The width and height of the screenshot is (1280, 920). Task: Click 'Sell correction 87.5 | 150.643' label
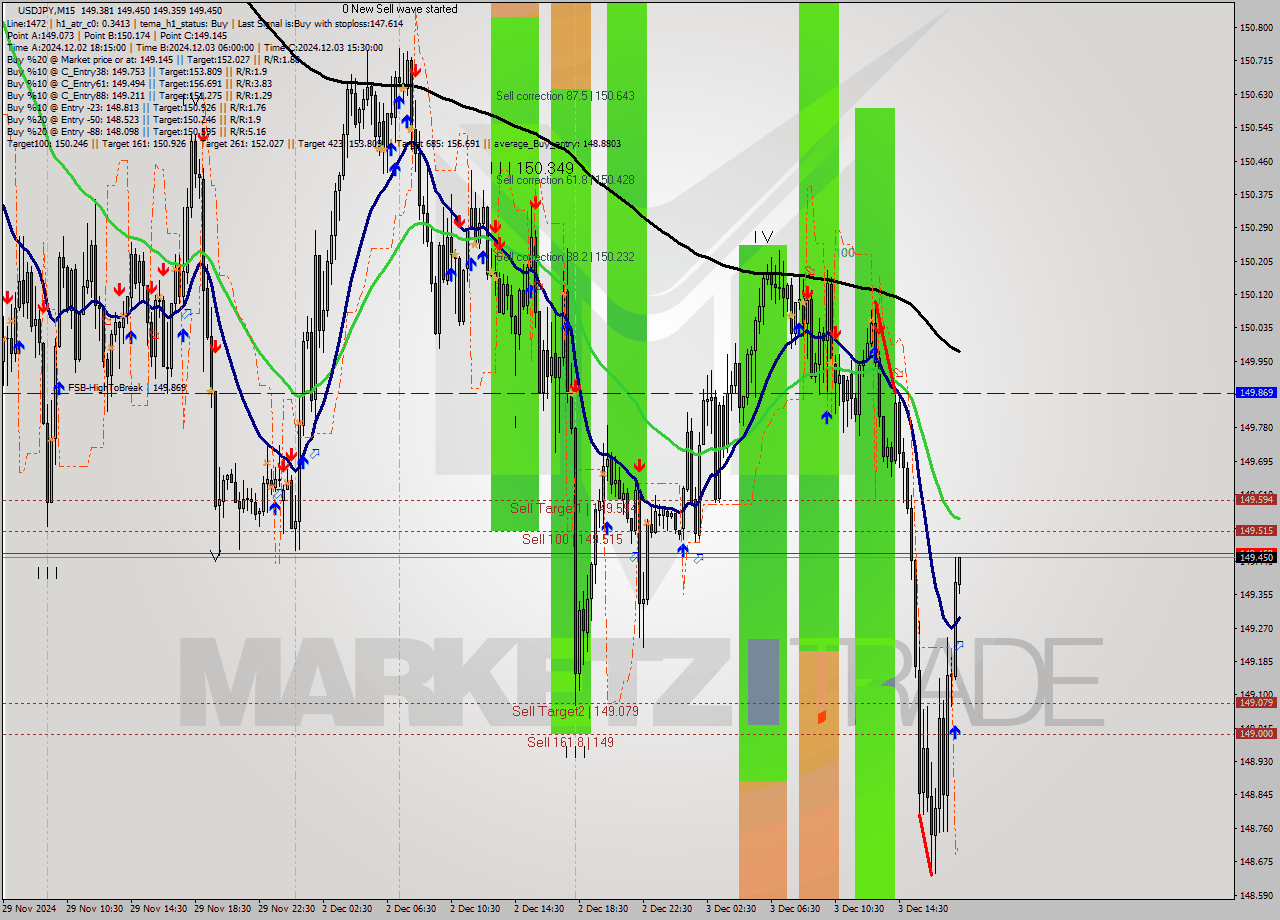[565, 96]
